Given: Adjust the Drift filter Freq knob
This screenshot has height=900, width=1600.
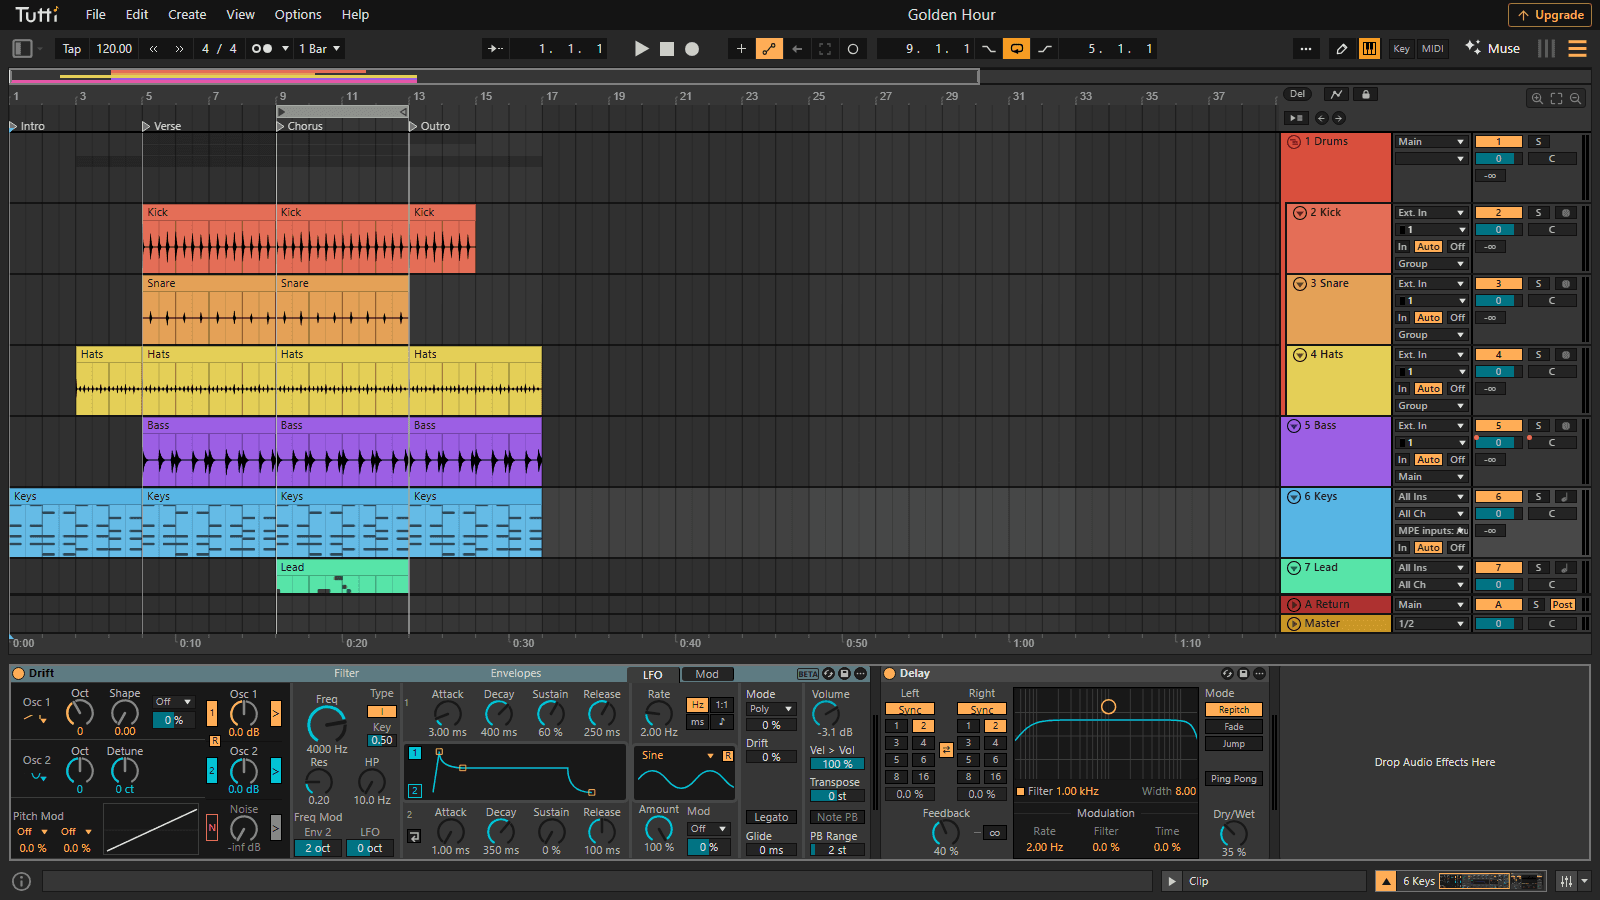Looking at the screenshot, I should (326, 724).
